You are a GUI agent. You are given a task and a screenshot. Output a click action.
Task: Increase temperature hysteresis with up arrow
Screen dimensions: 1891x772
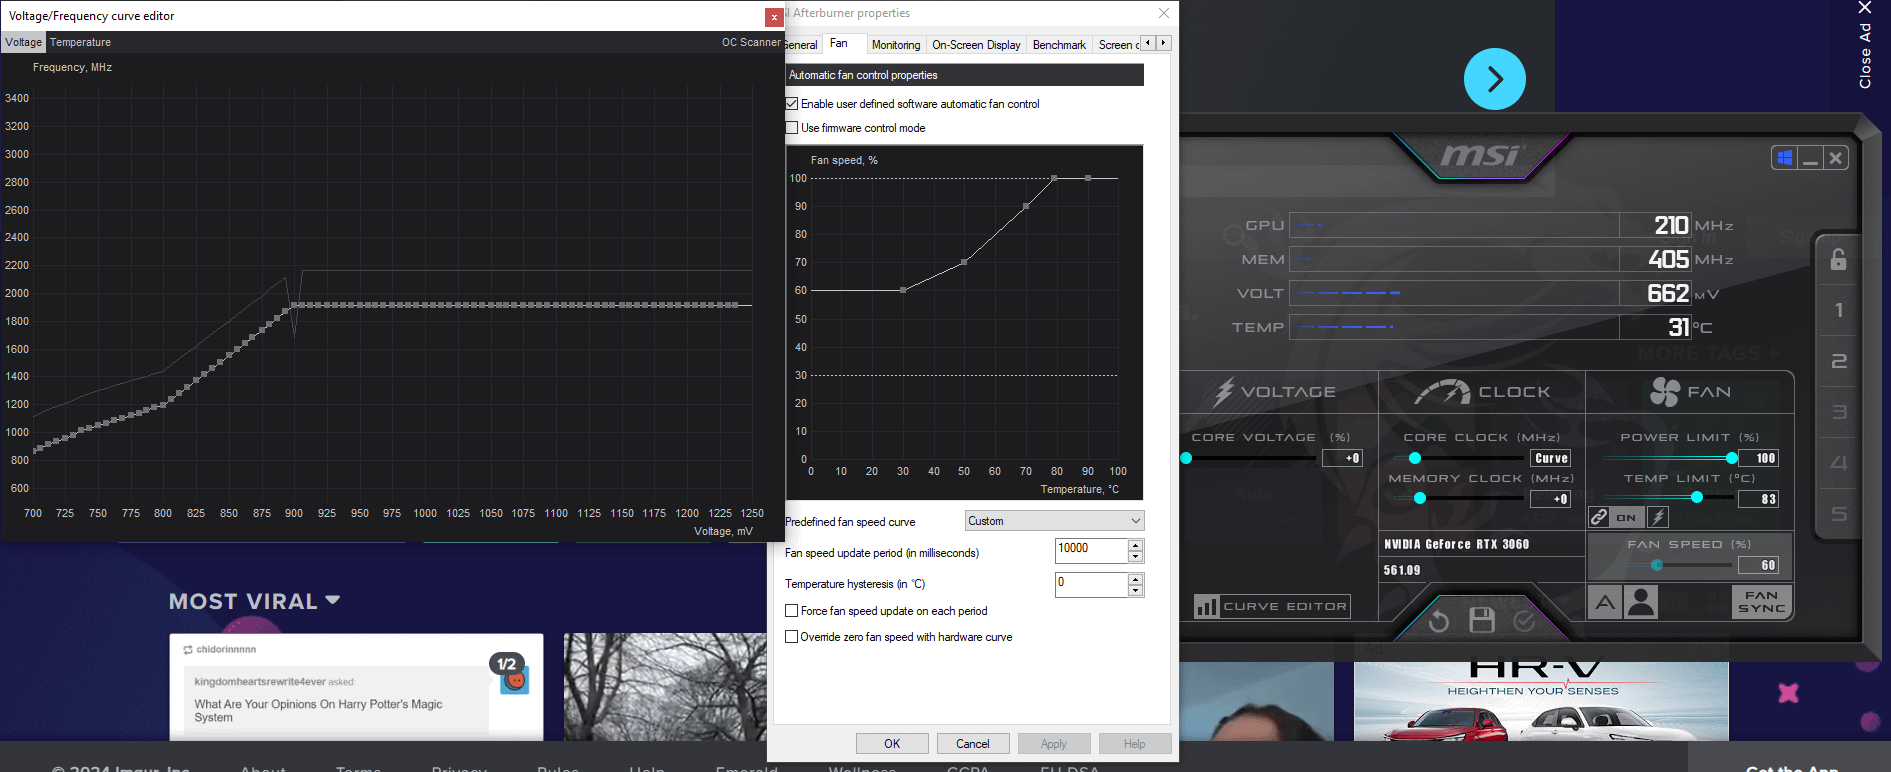(x=1135, y=578)
